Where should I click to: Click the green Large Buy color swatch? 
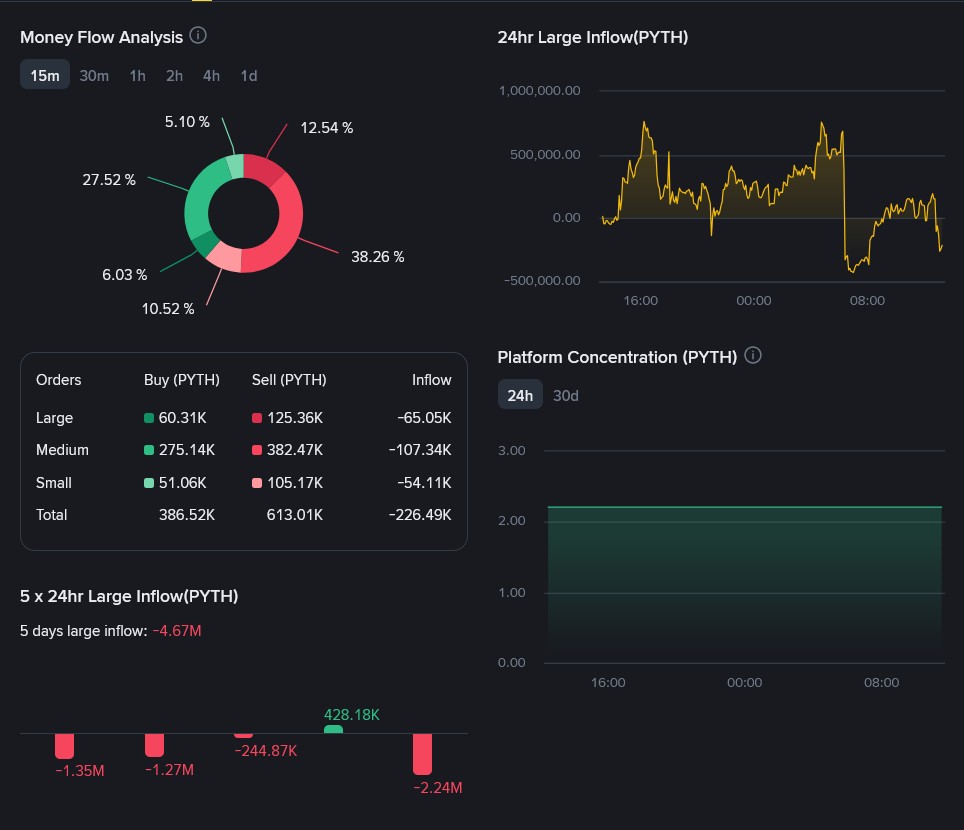[149, 419]
